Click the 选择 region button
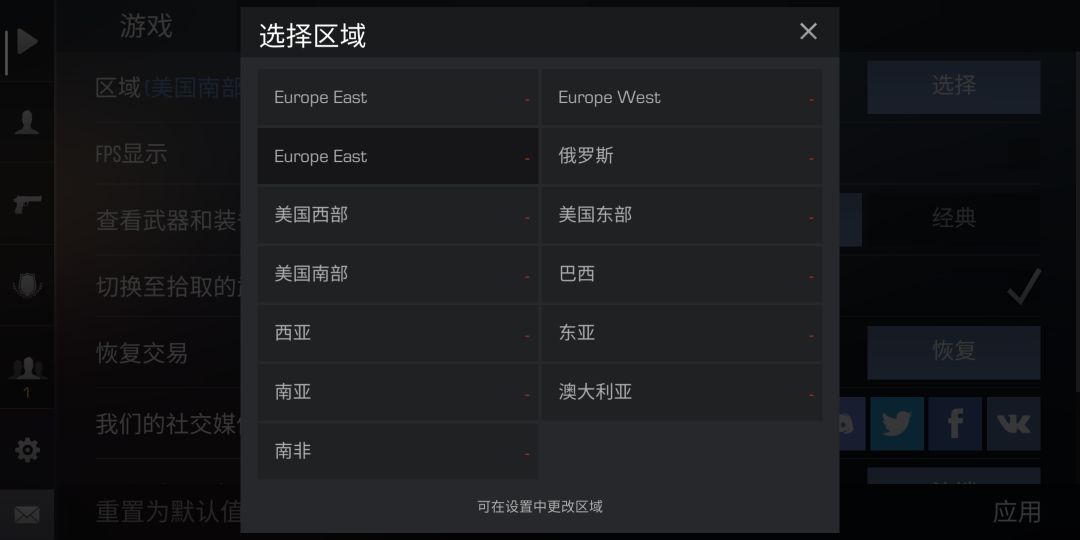The height and width of the screenshot is (540, 1080). click(x=954, y=87)
